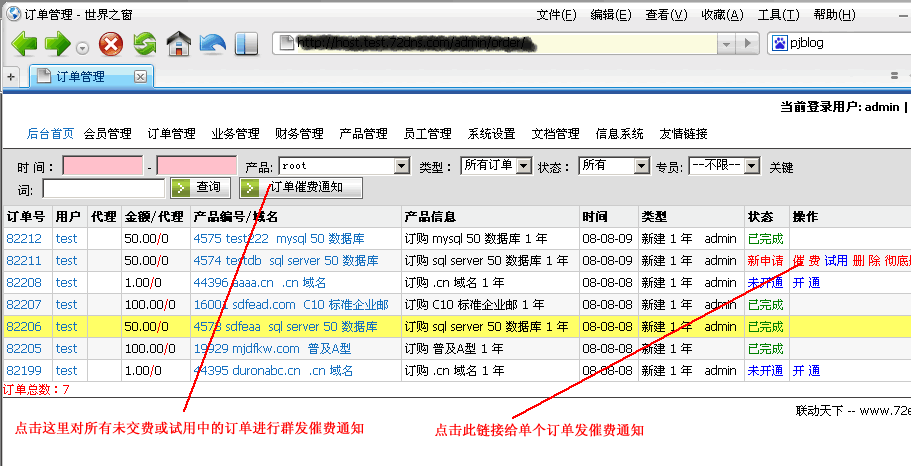The image size is (911, 466).
Task: Open the 专员 --不限-- dropdown
Action: 725,166
